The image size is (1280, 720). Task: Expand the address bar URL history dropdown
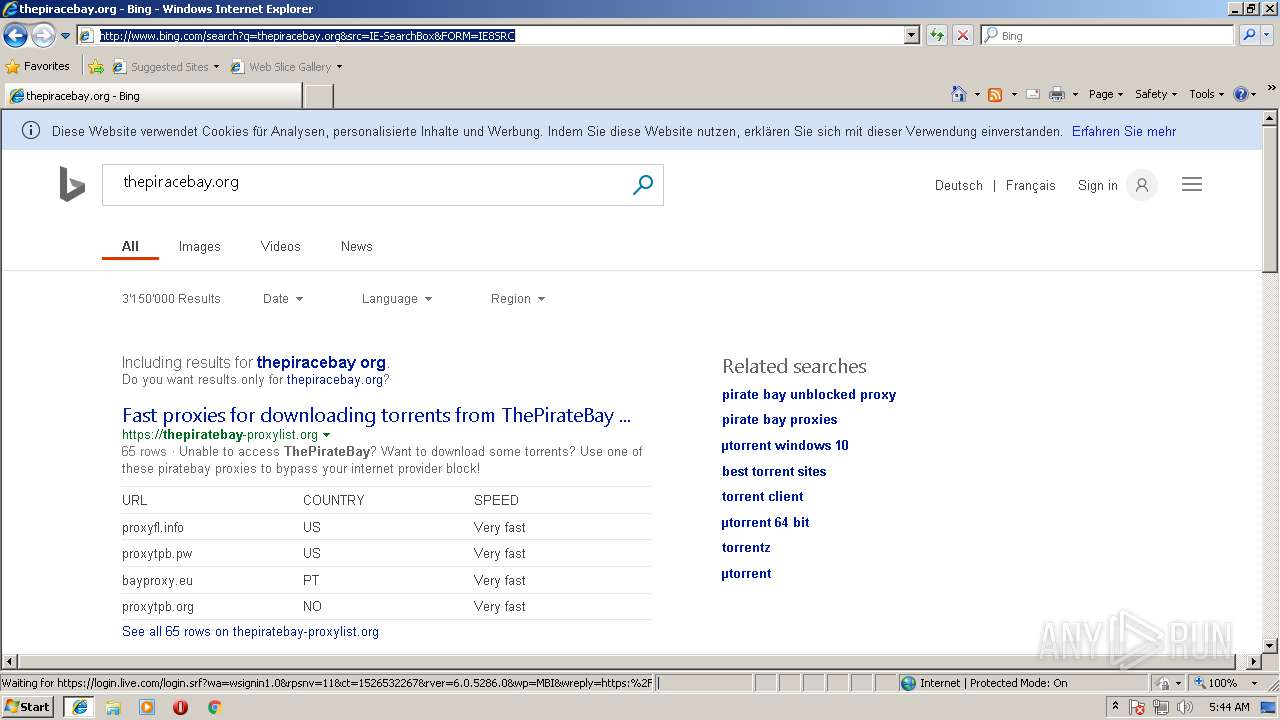[x=912, y=36]
